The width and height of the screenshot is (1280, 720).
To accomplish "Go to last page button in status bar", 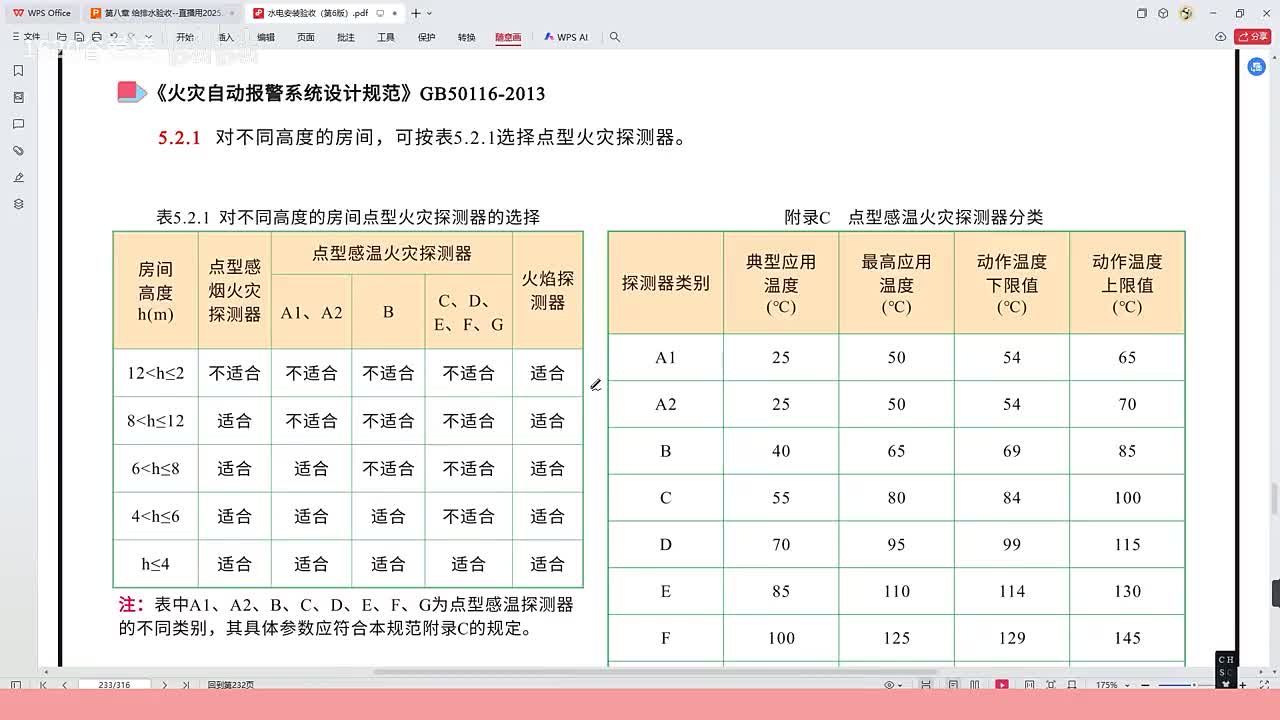I will click(x=186, y=685).
